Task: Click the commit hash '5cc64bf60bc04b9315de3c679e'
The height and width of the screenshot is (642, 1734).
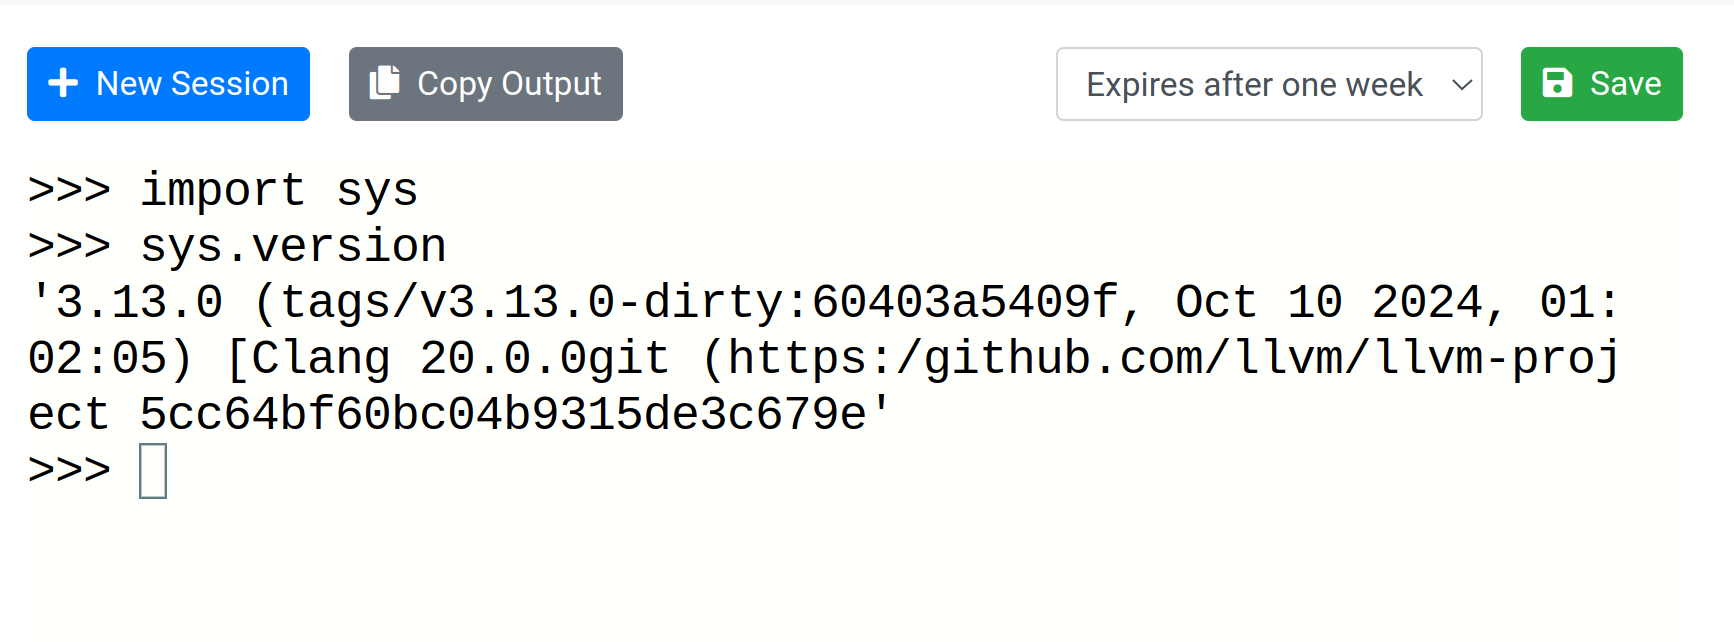Action: coord(503,414)
